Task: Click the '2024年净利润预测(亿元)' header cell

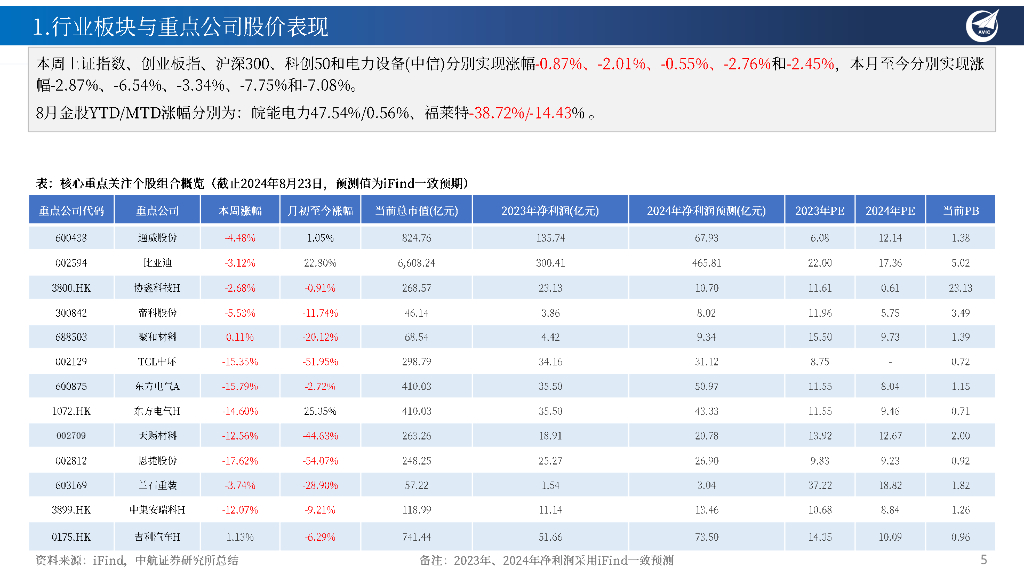Action: (x=706, y=210)
